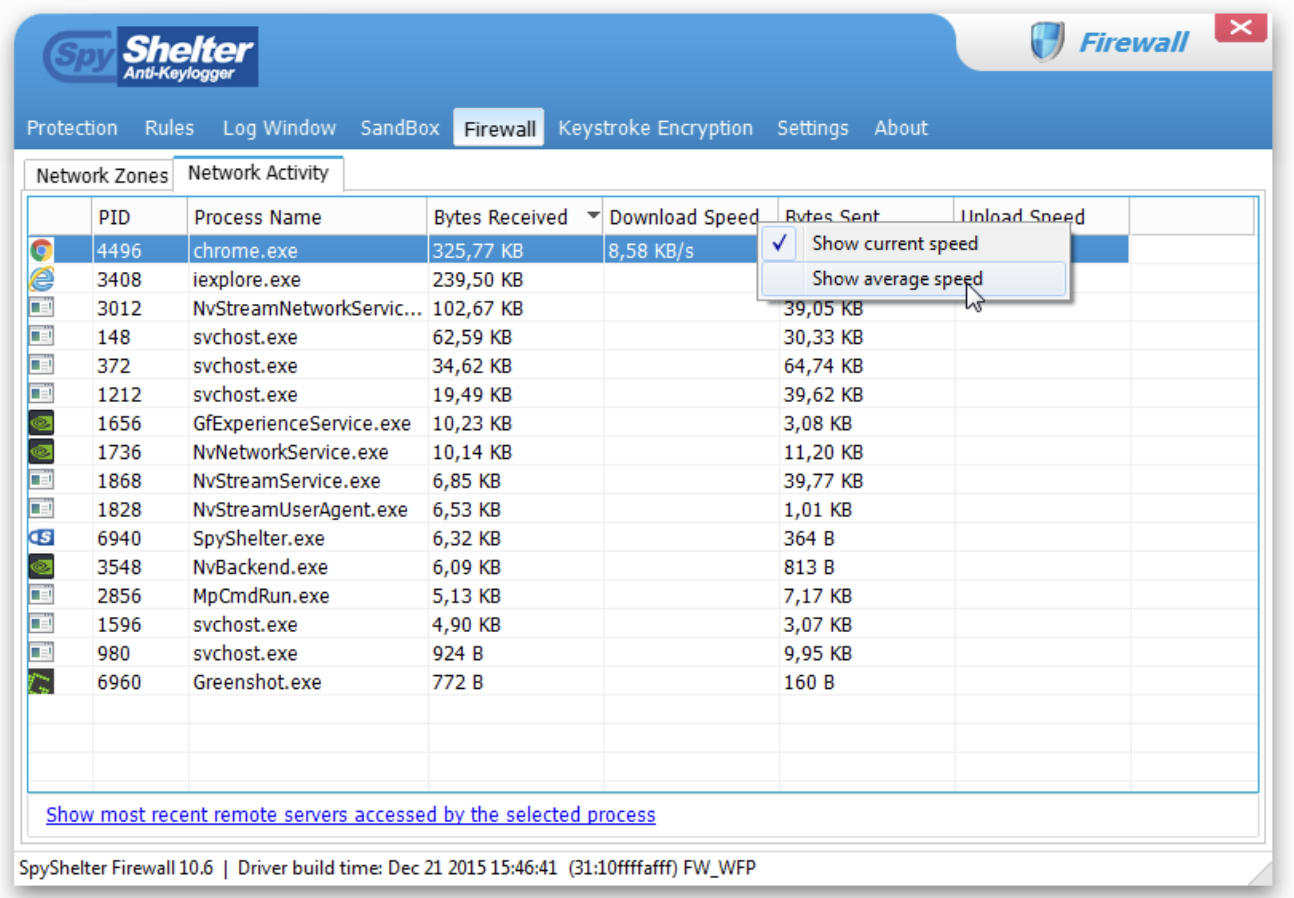Click the NVIDIA icon for GfExperienceService.exe
The image size is (1294, 898).
point(41,423)
